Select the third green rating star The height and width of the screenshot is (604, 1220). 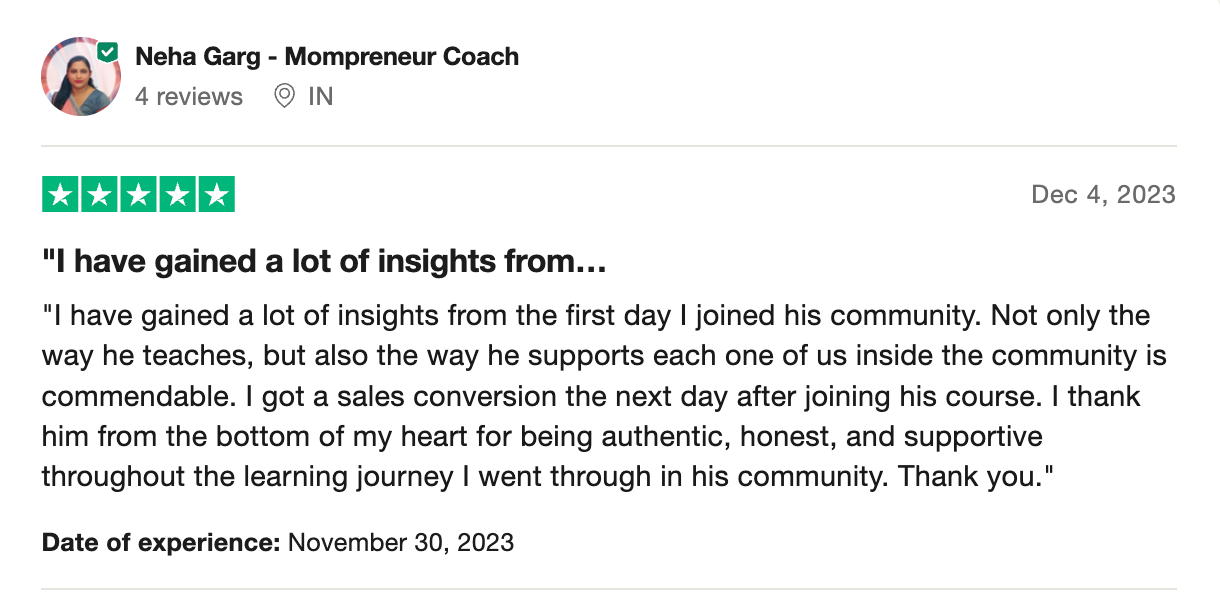click(x=138, y=194)
